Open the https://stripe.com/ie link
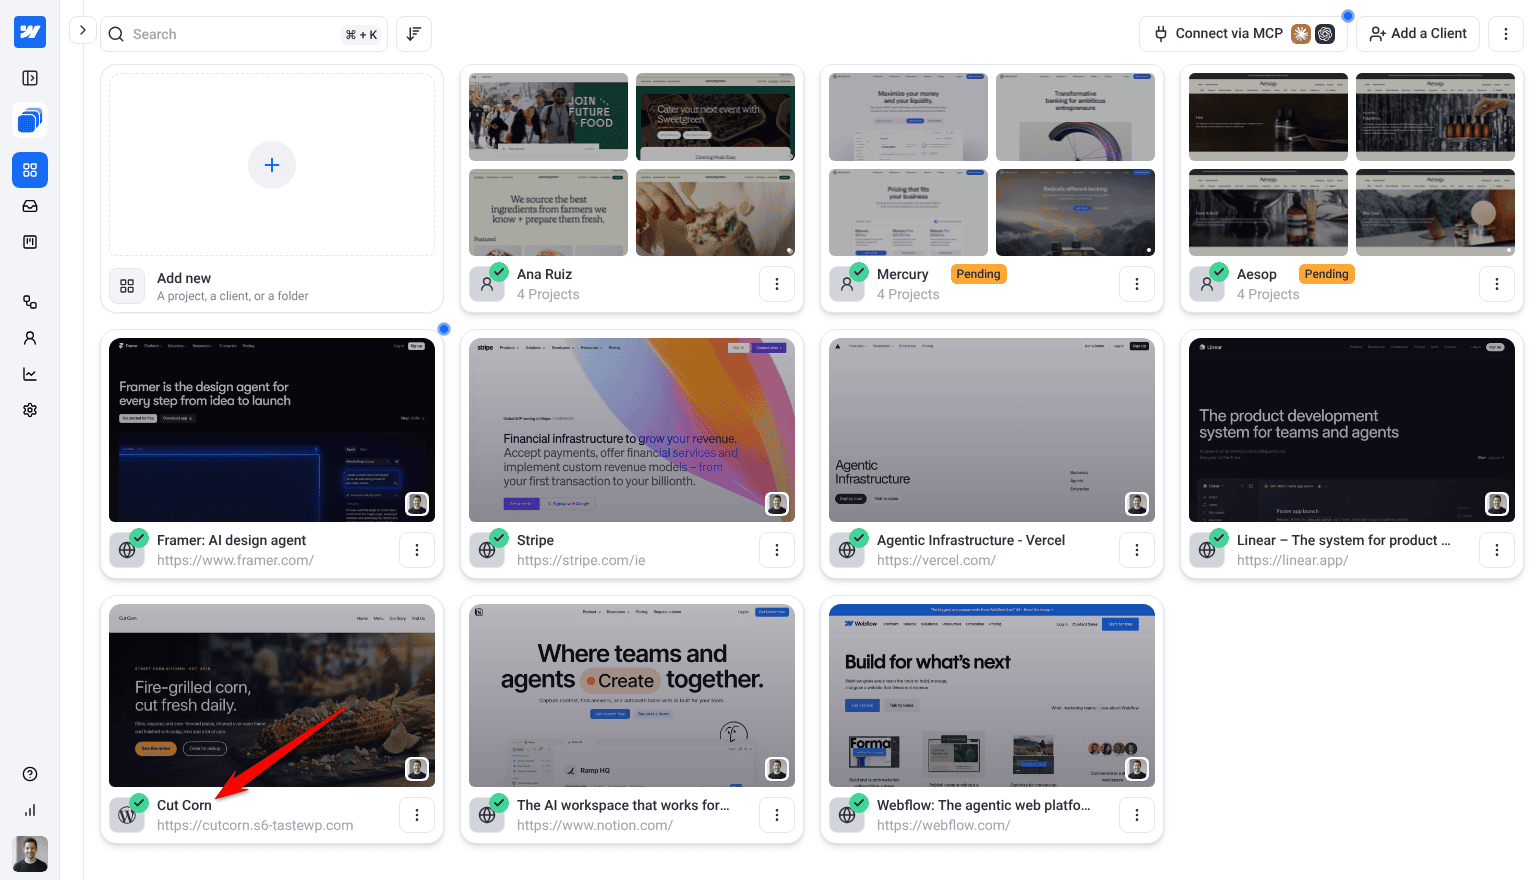The width and height of the screenshot is (1540, 880). click(x=581, y=560)
